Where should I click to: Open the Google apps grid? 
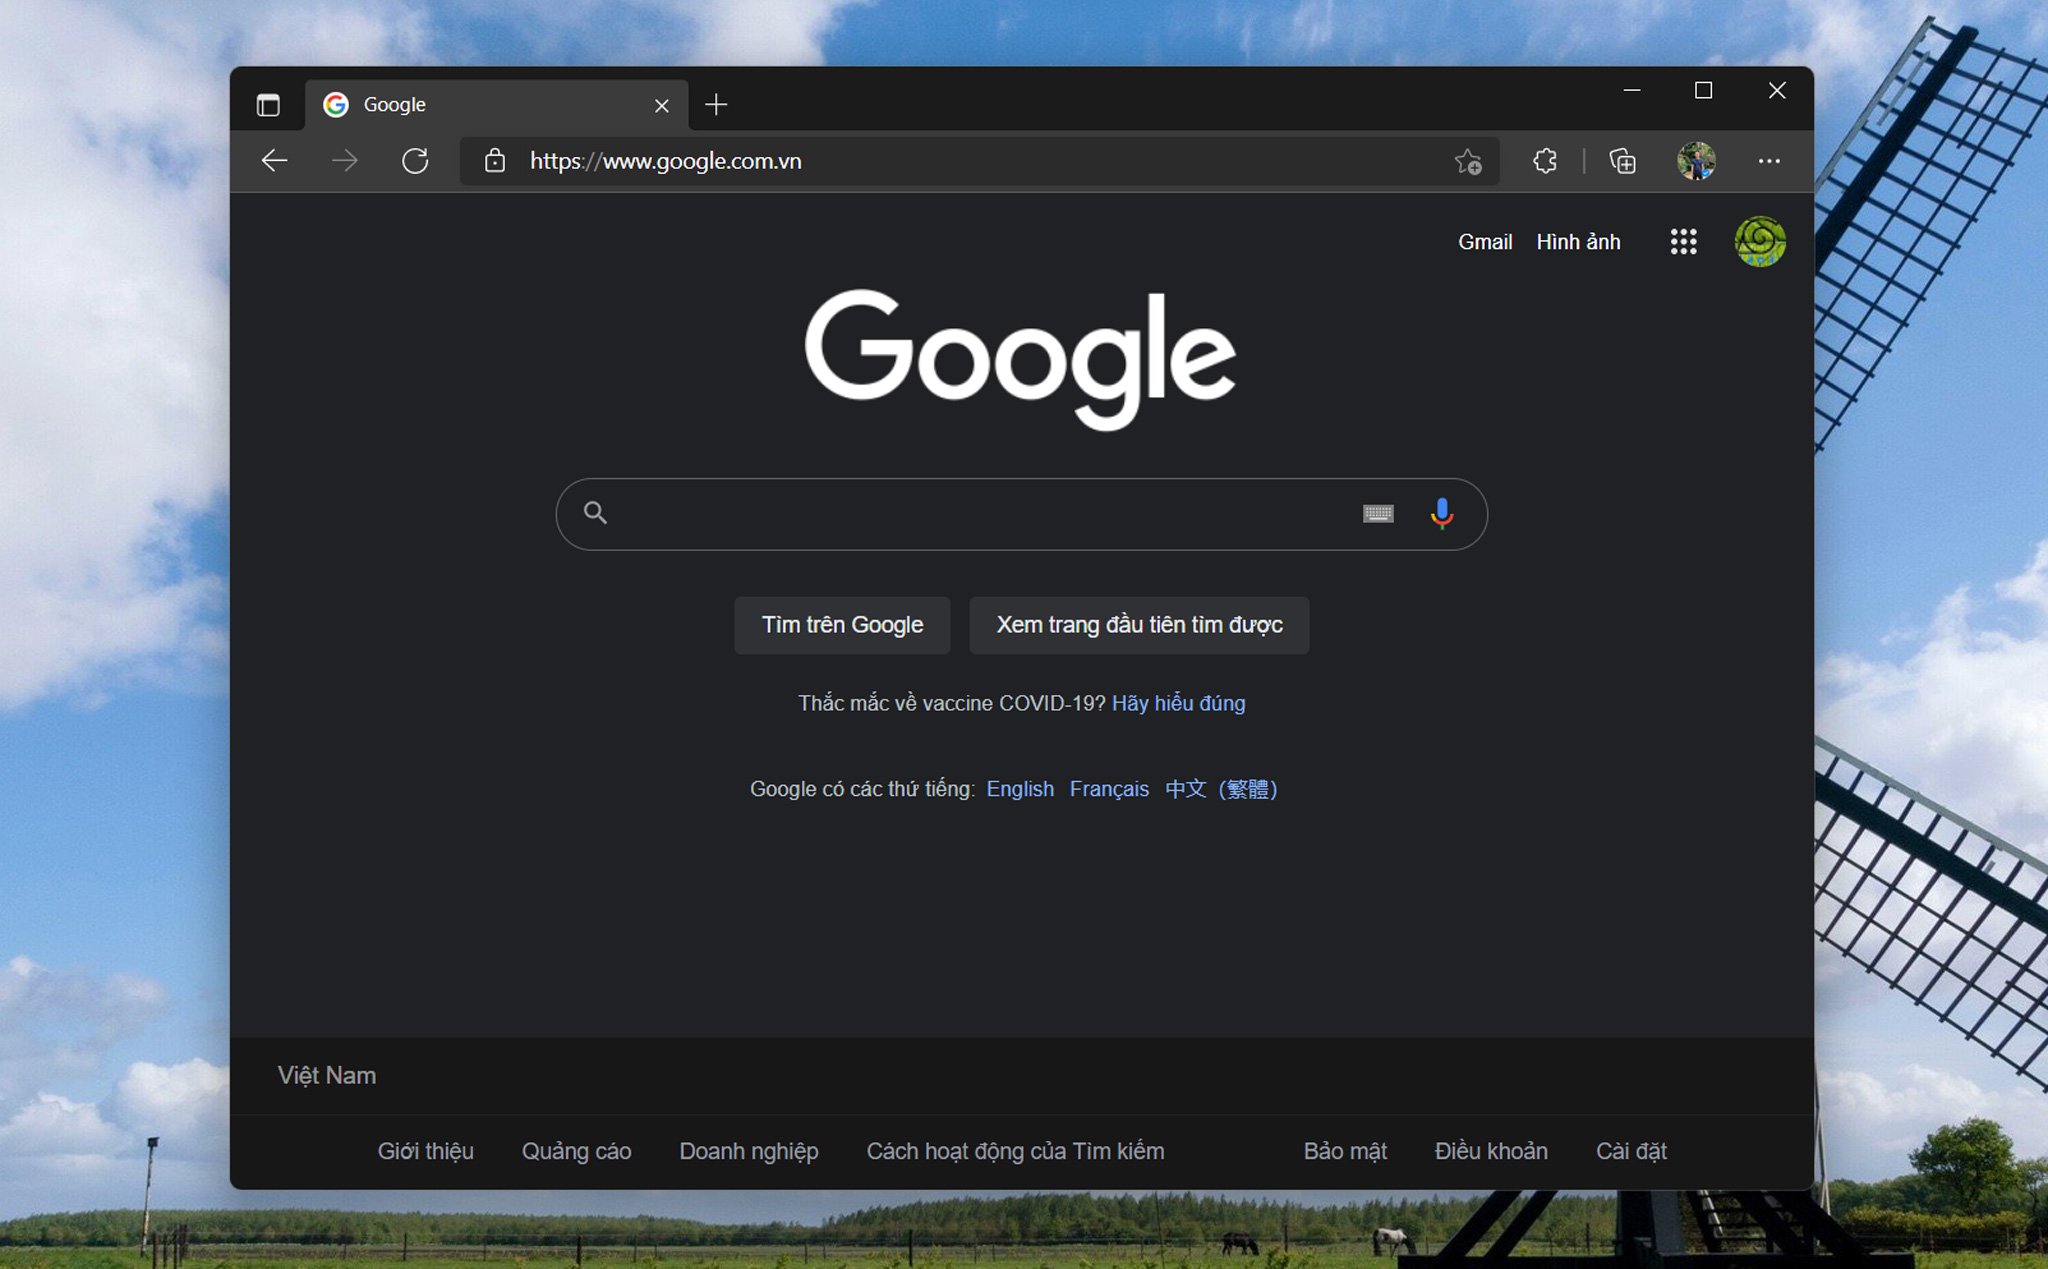point(1684,242)
